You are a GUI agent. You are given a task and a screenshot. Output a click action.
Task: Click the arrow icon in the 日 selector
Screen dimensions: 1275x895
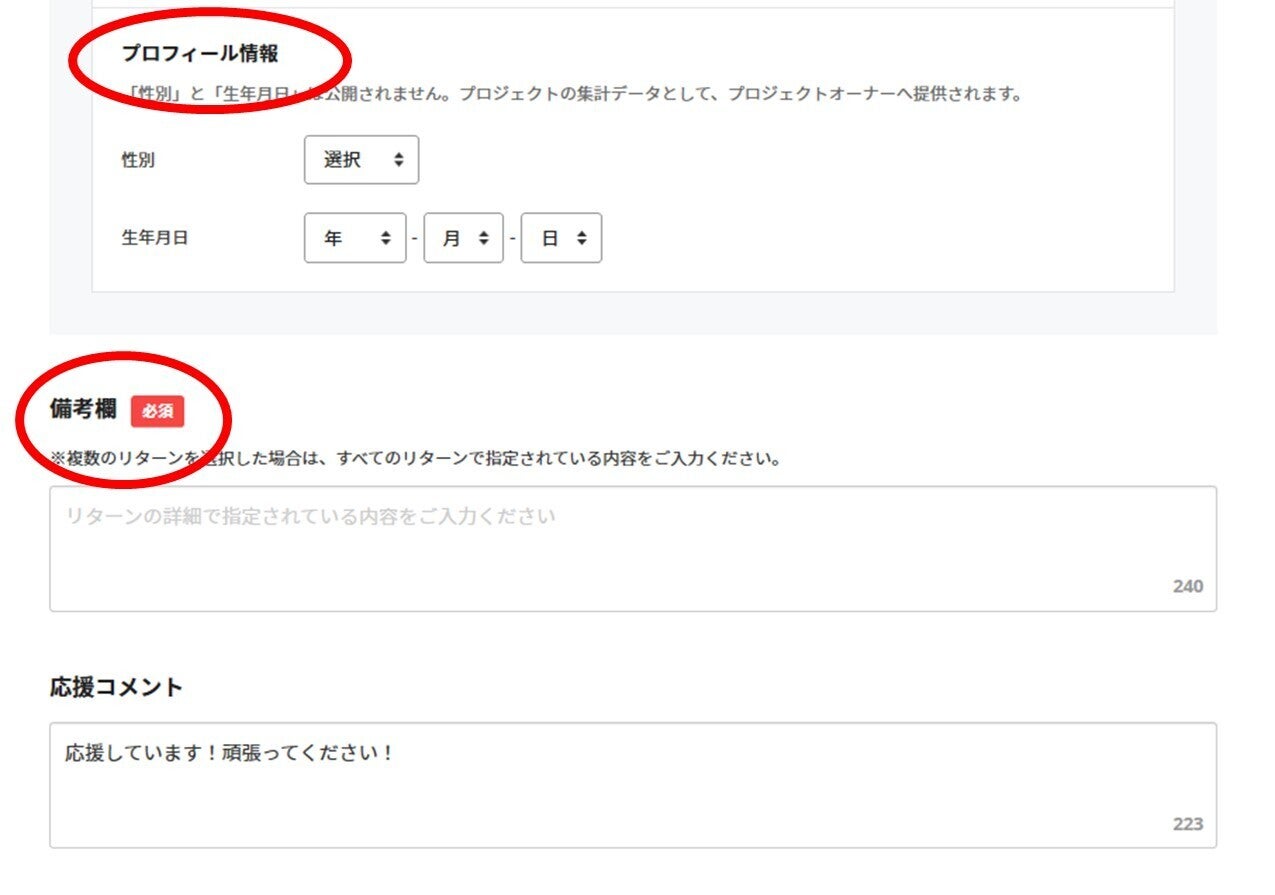[x=582, y=239]
